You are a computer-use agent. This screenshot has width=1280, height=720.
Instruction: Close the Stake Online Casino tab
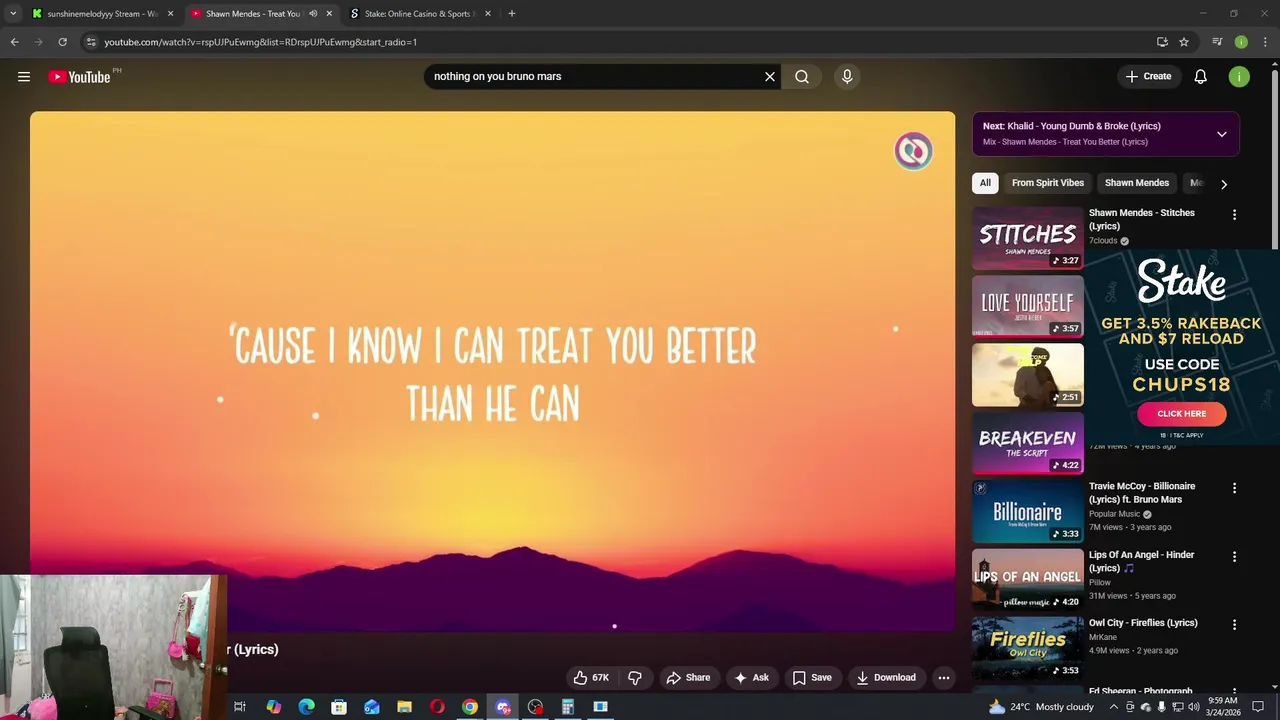click(x=488, y=14)
